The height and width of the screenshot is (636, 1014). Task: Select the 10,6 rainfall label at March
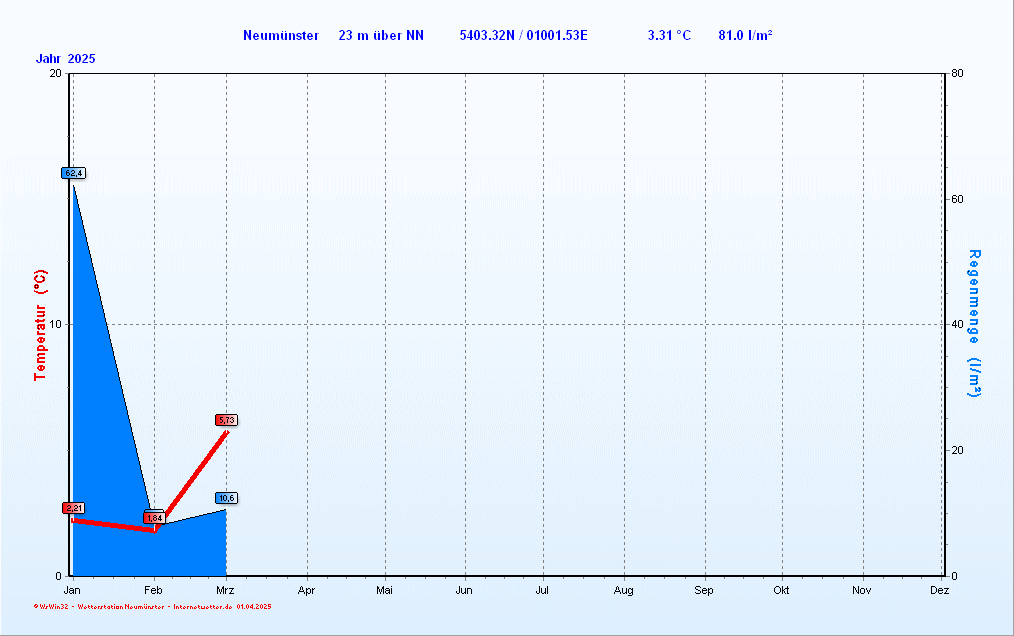tap(226, 498)
